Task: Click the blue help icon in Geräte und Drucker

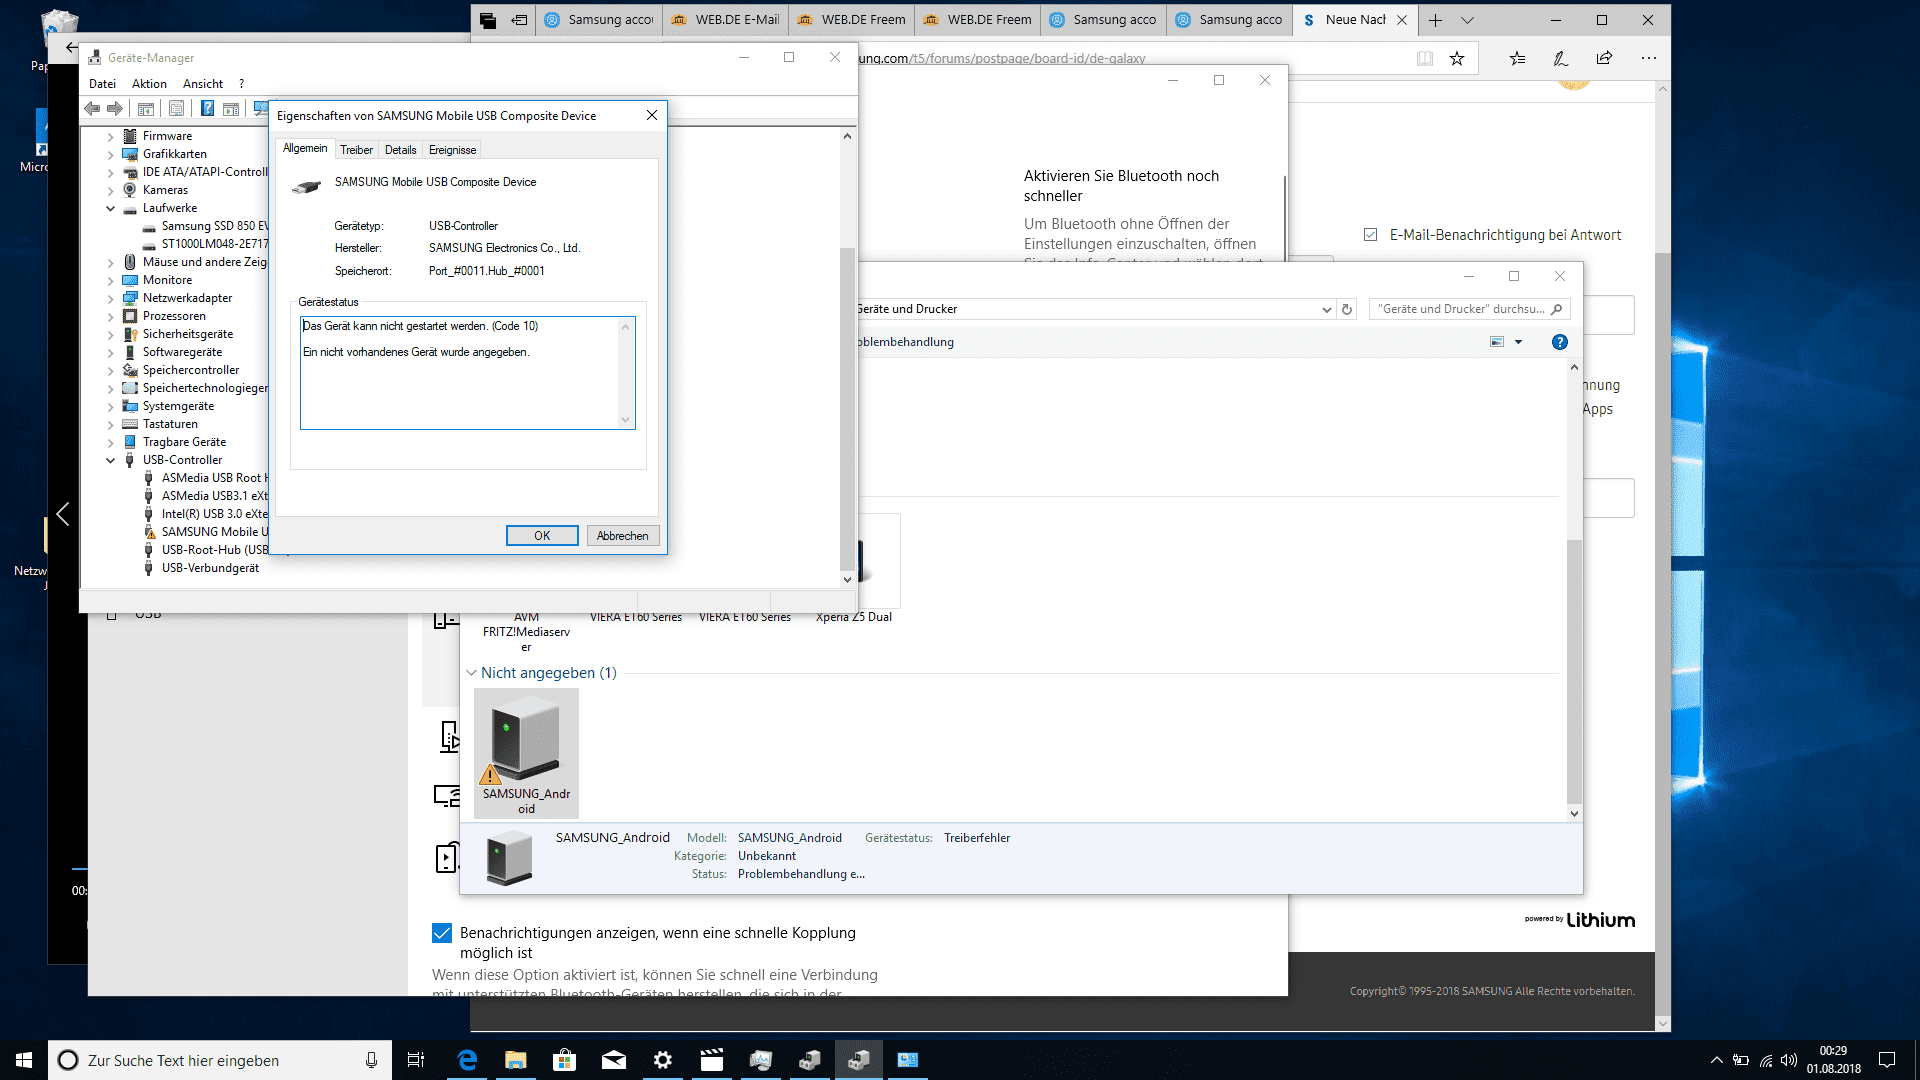Action: coord(1559,342)
